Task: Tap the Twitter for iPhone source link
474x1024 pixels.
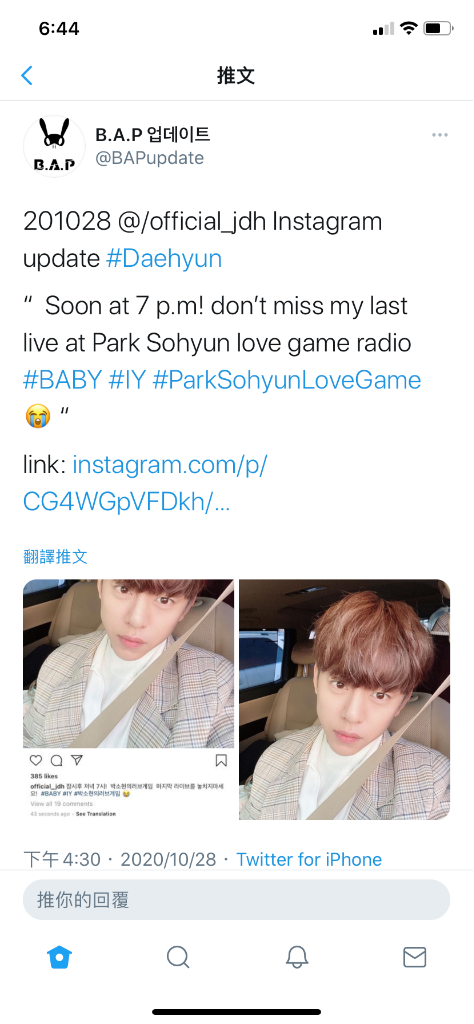Action: pyautogui.click(x=309, y=859)
